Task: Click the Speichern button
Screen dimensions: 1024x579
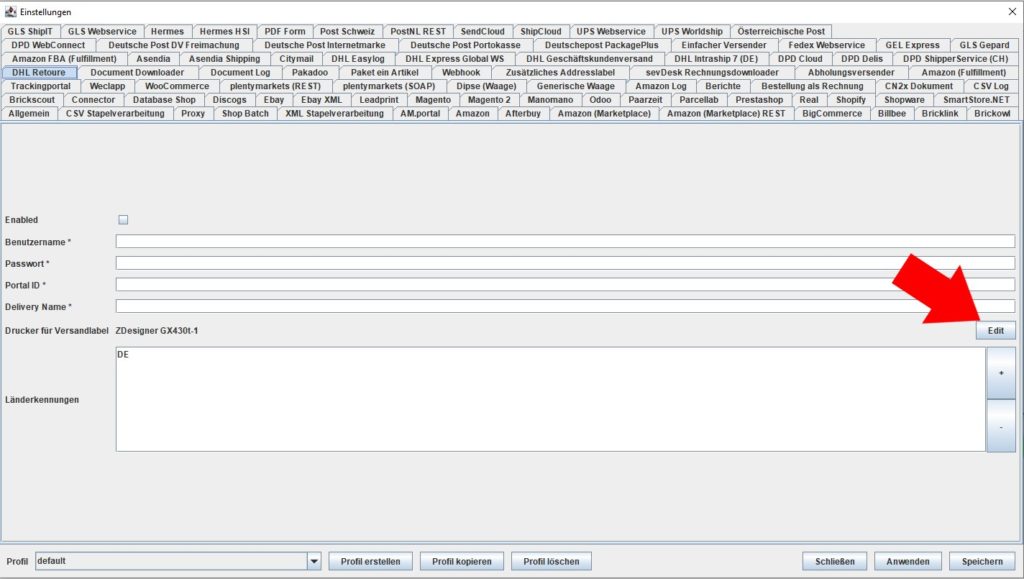Action: point(982,561)
